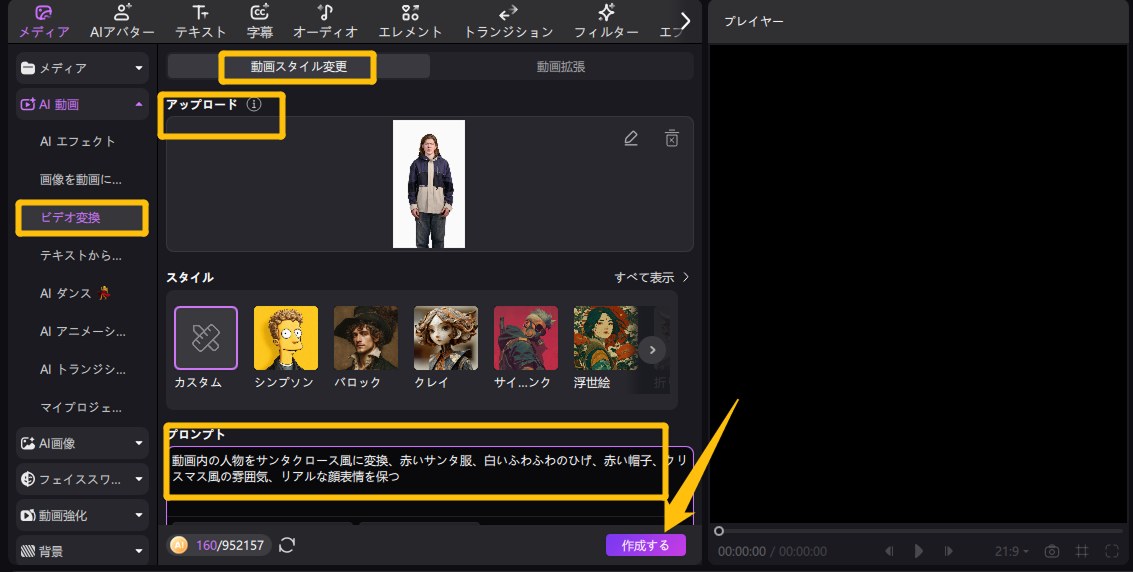Select ビデオ変換 in sidebar

(x=70, y=217)
